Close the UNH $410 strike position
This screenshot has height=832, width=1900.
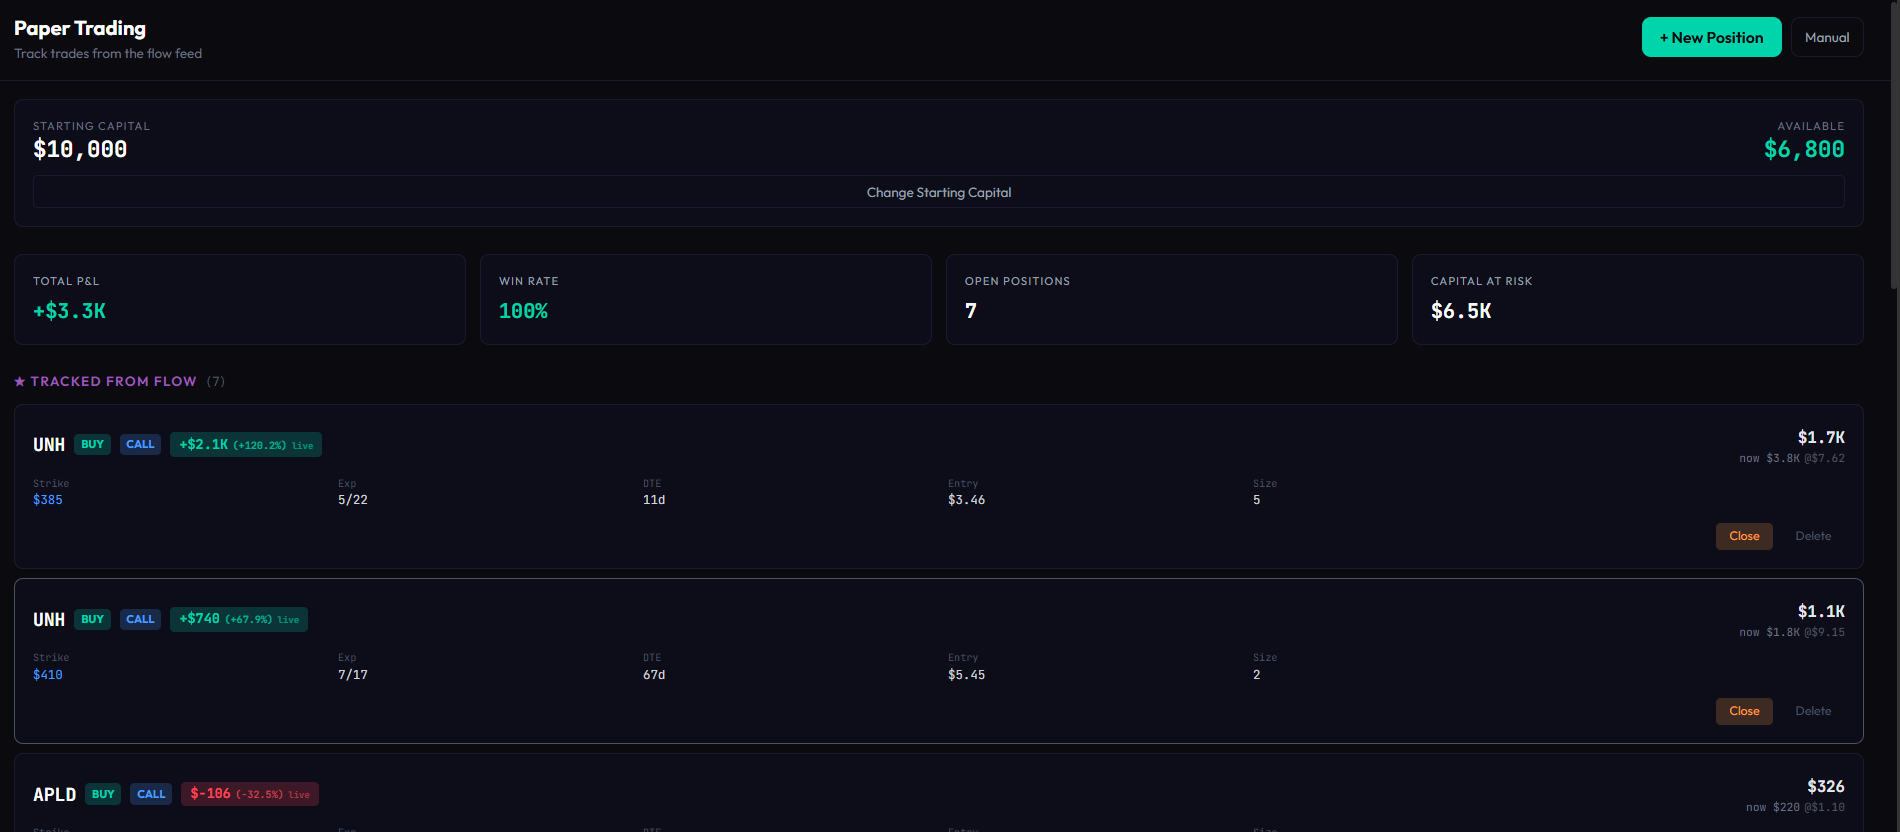click(x=1744, y=711)
